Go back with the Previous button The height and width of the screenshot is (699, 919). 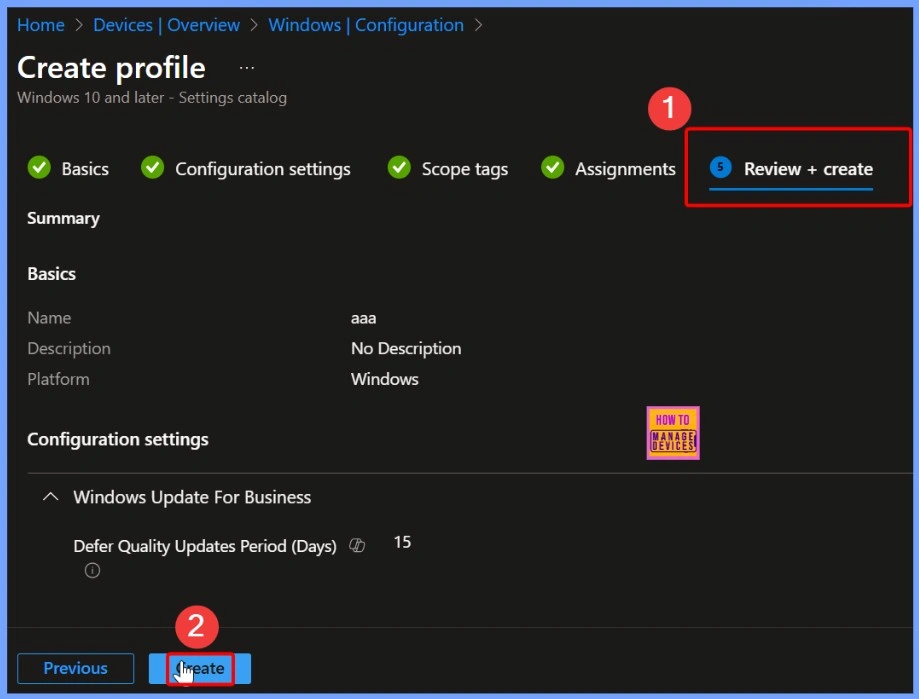(x=76, y=668)
